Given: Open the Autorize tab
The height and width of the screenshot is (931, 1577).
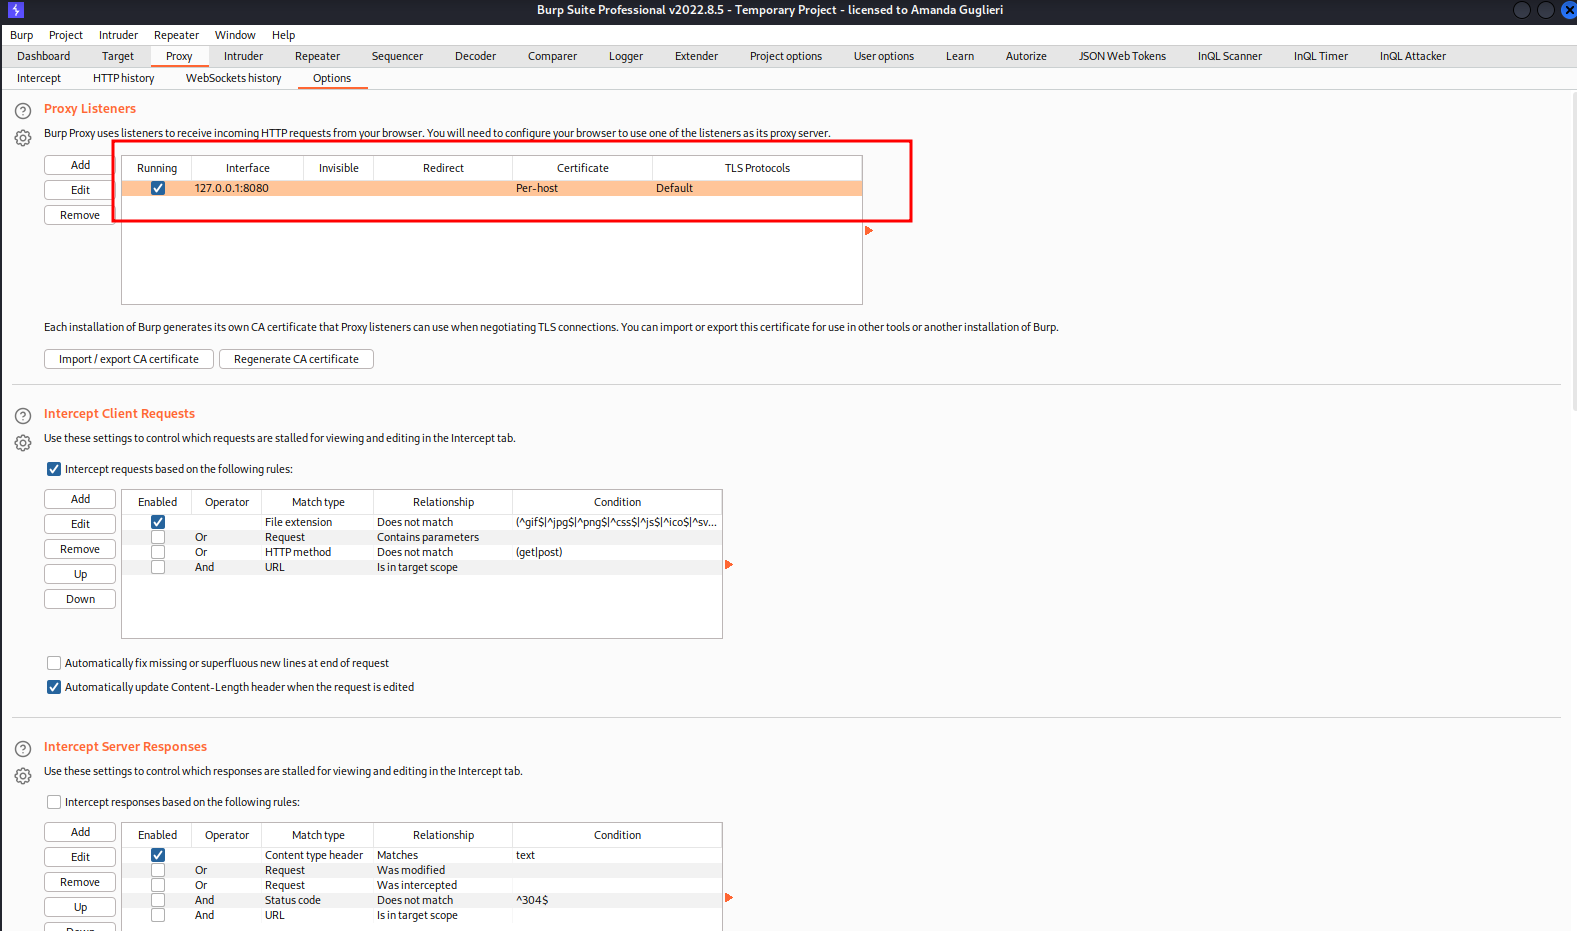Looking at the screenshot, I should pyautogui.click(x=1026, y=56).
